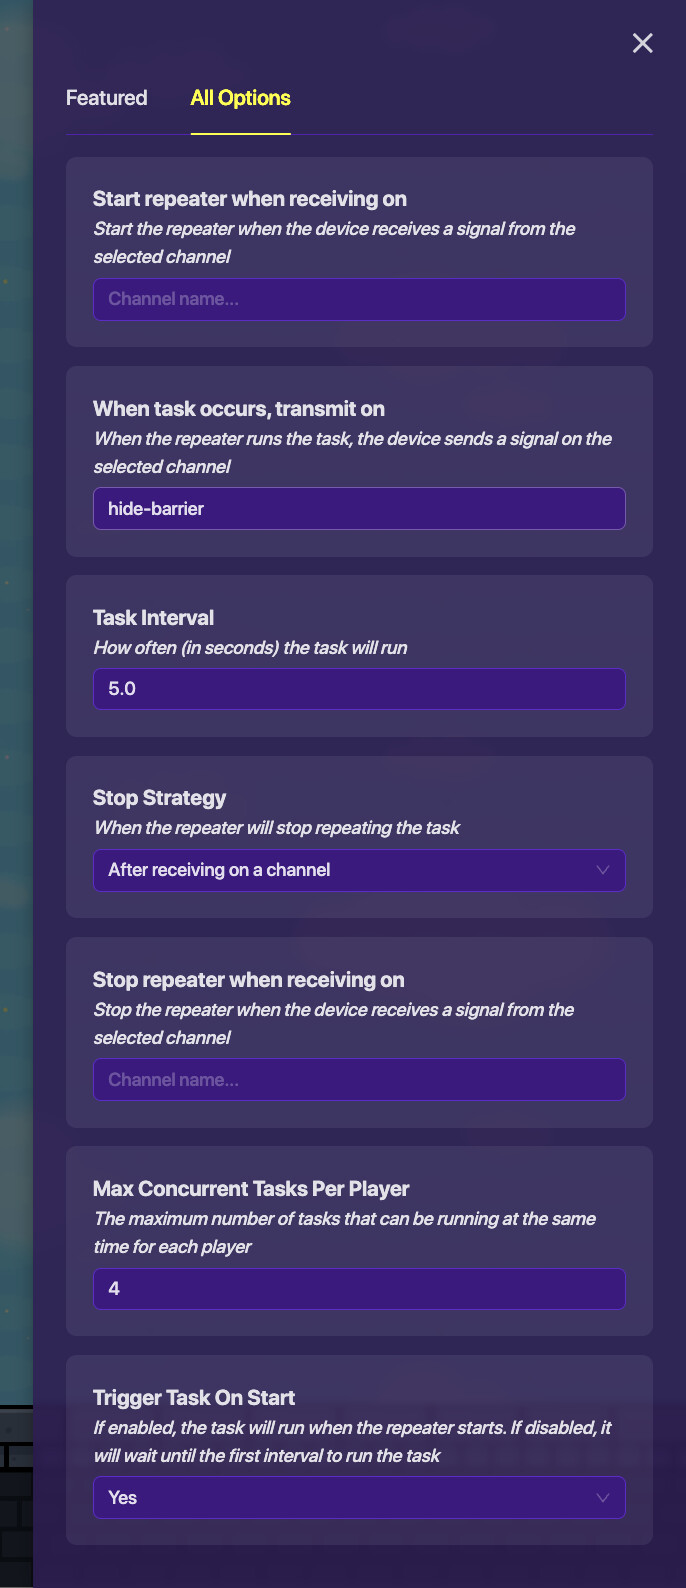
Task: Click the Trigger Task On Start heading
Action: (194, 1398)
